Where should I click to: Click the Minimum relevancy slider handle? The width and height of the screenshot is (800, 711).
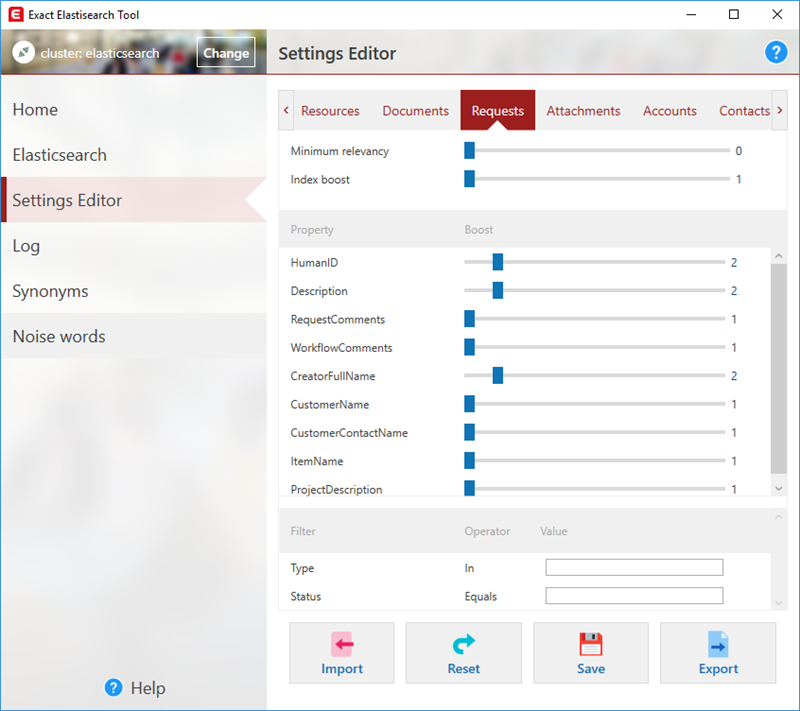click(469, 150)
